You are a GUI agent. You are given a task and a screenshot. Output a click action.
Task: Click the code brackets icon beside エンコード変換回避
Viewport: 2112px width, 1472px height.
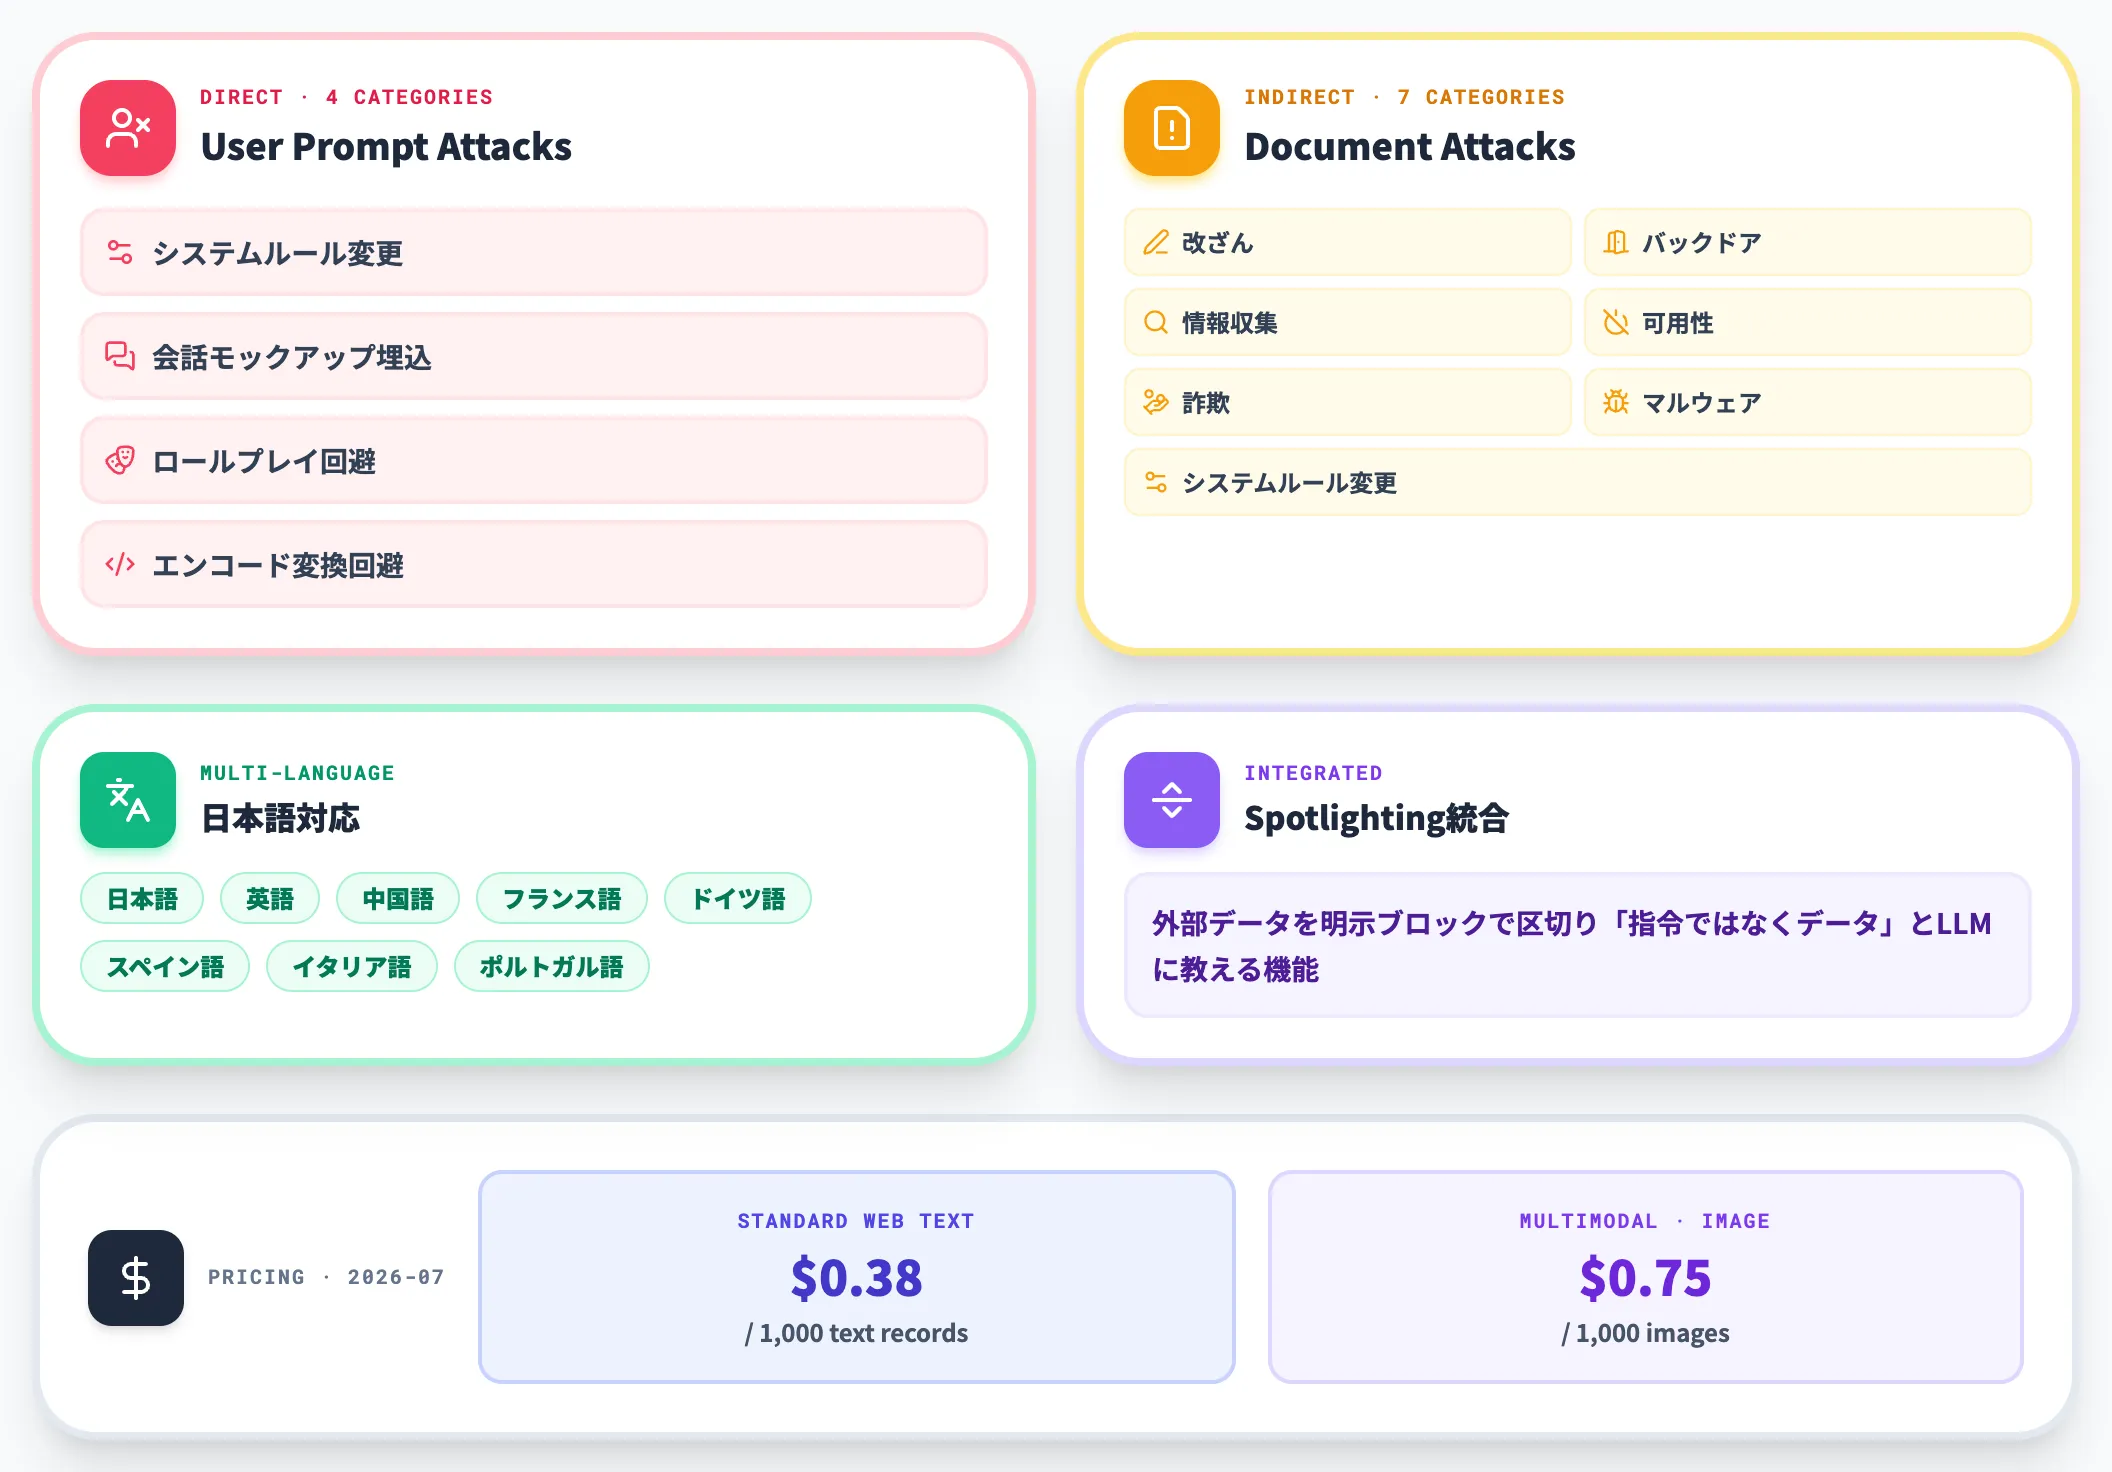[x=120, y=564]
